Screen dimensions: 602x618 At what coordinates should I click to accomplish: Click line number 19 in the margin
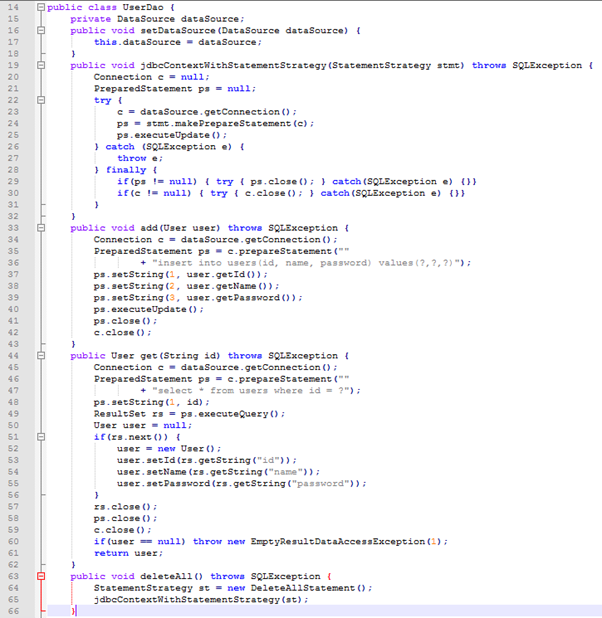pyautogui.click(x=13, y=65)
